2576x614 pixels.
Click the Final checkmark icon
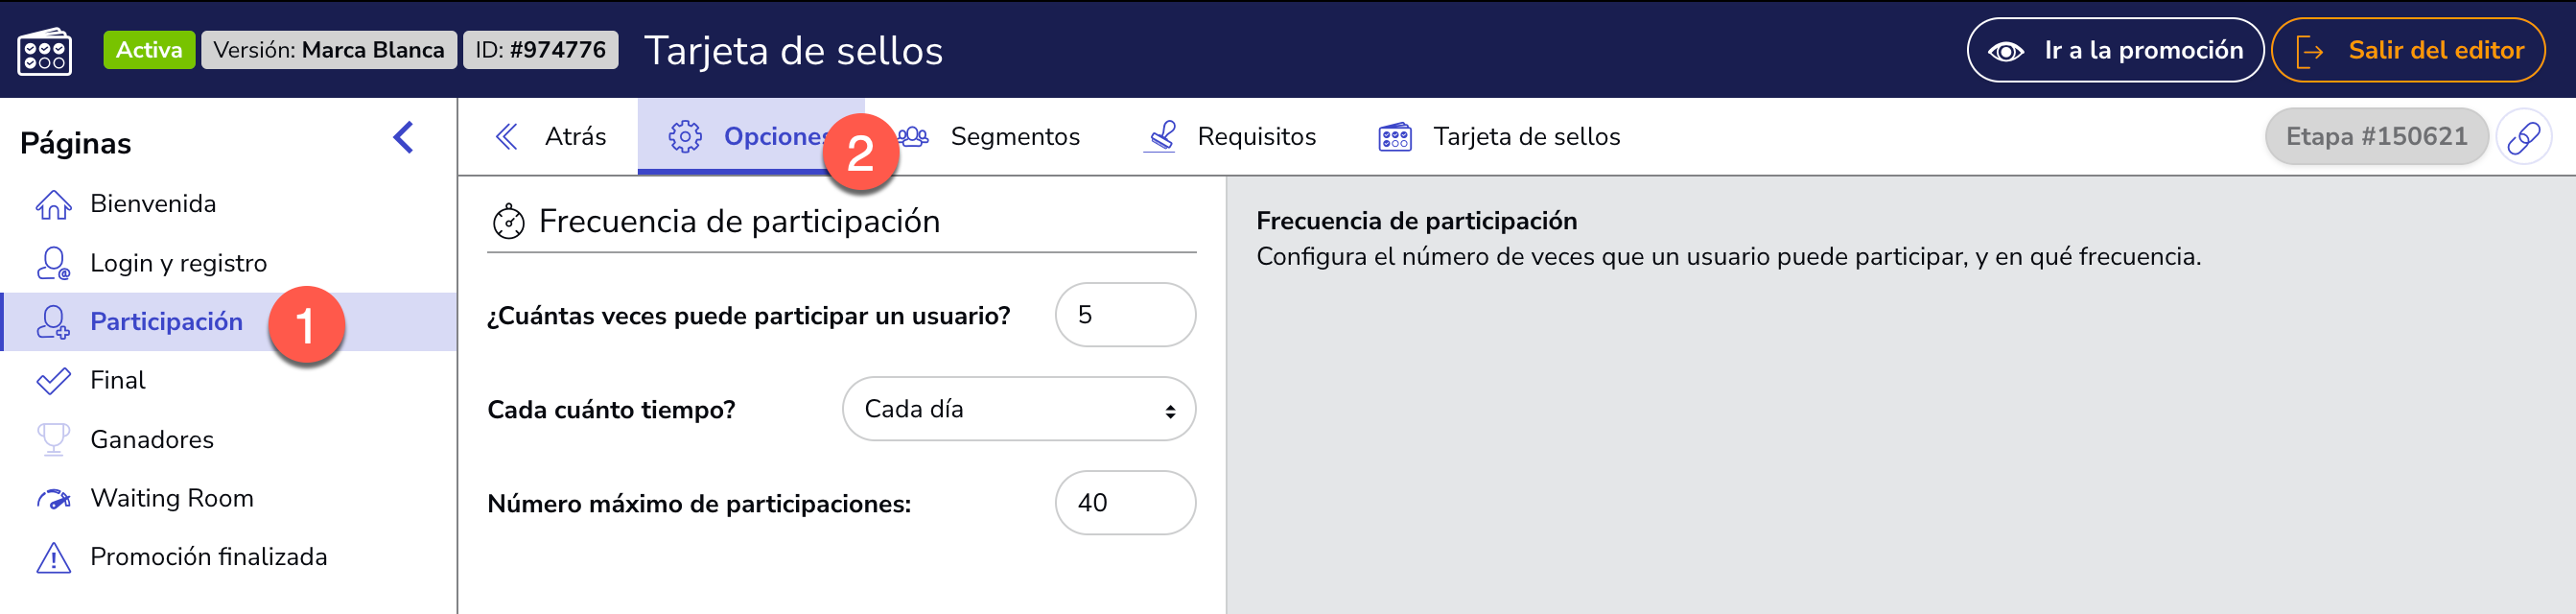[x=53, y=380]
